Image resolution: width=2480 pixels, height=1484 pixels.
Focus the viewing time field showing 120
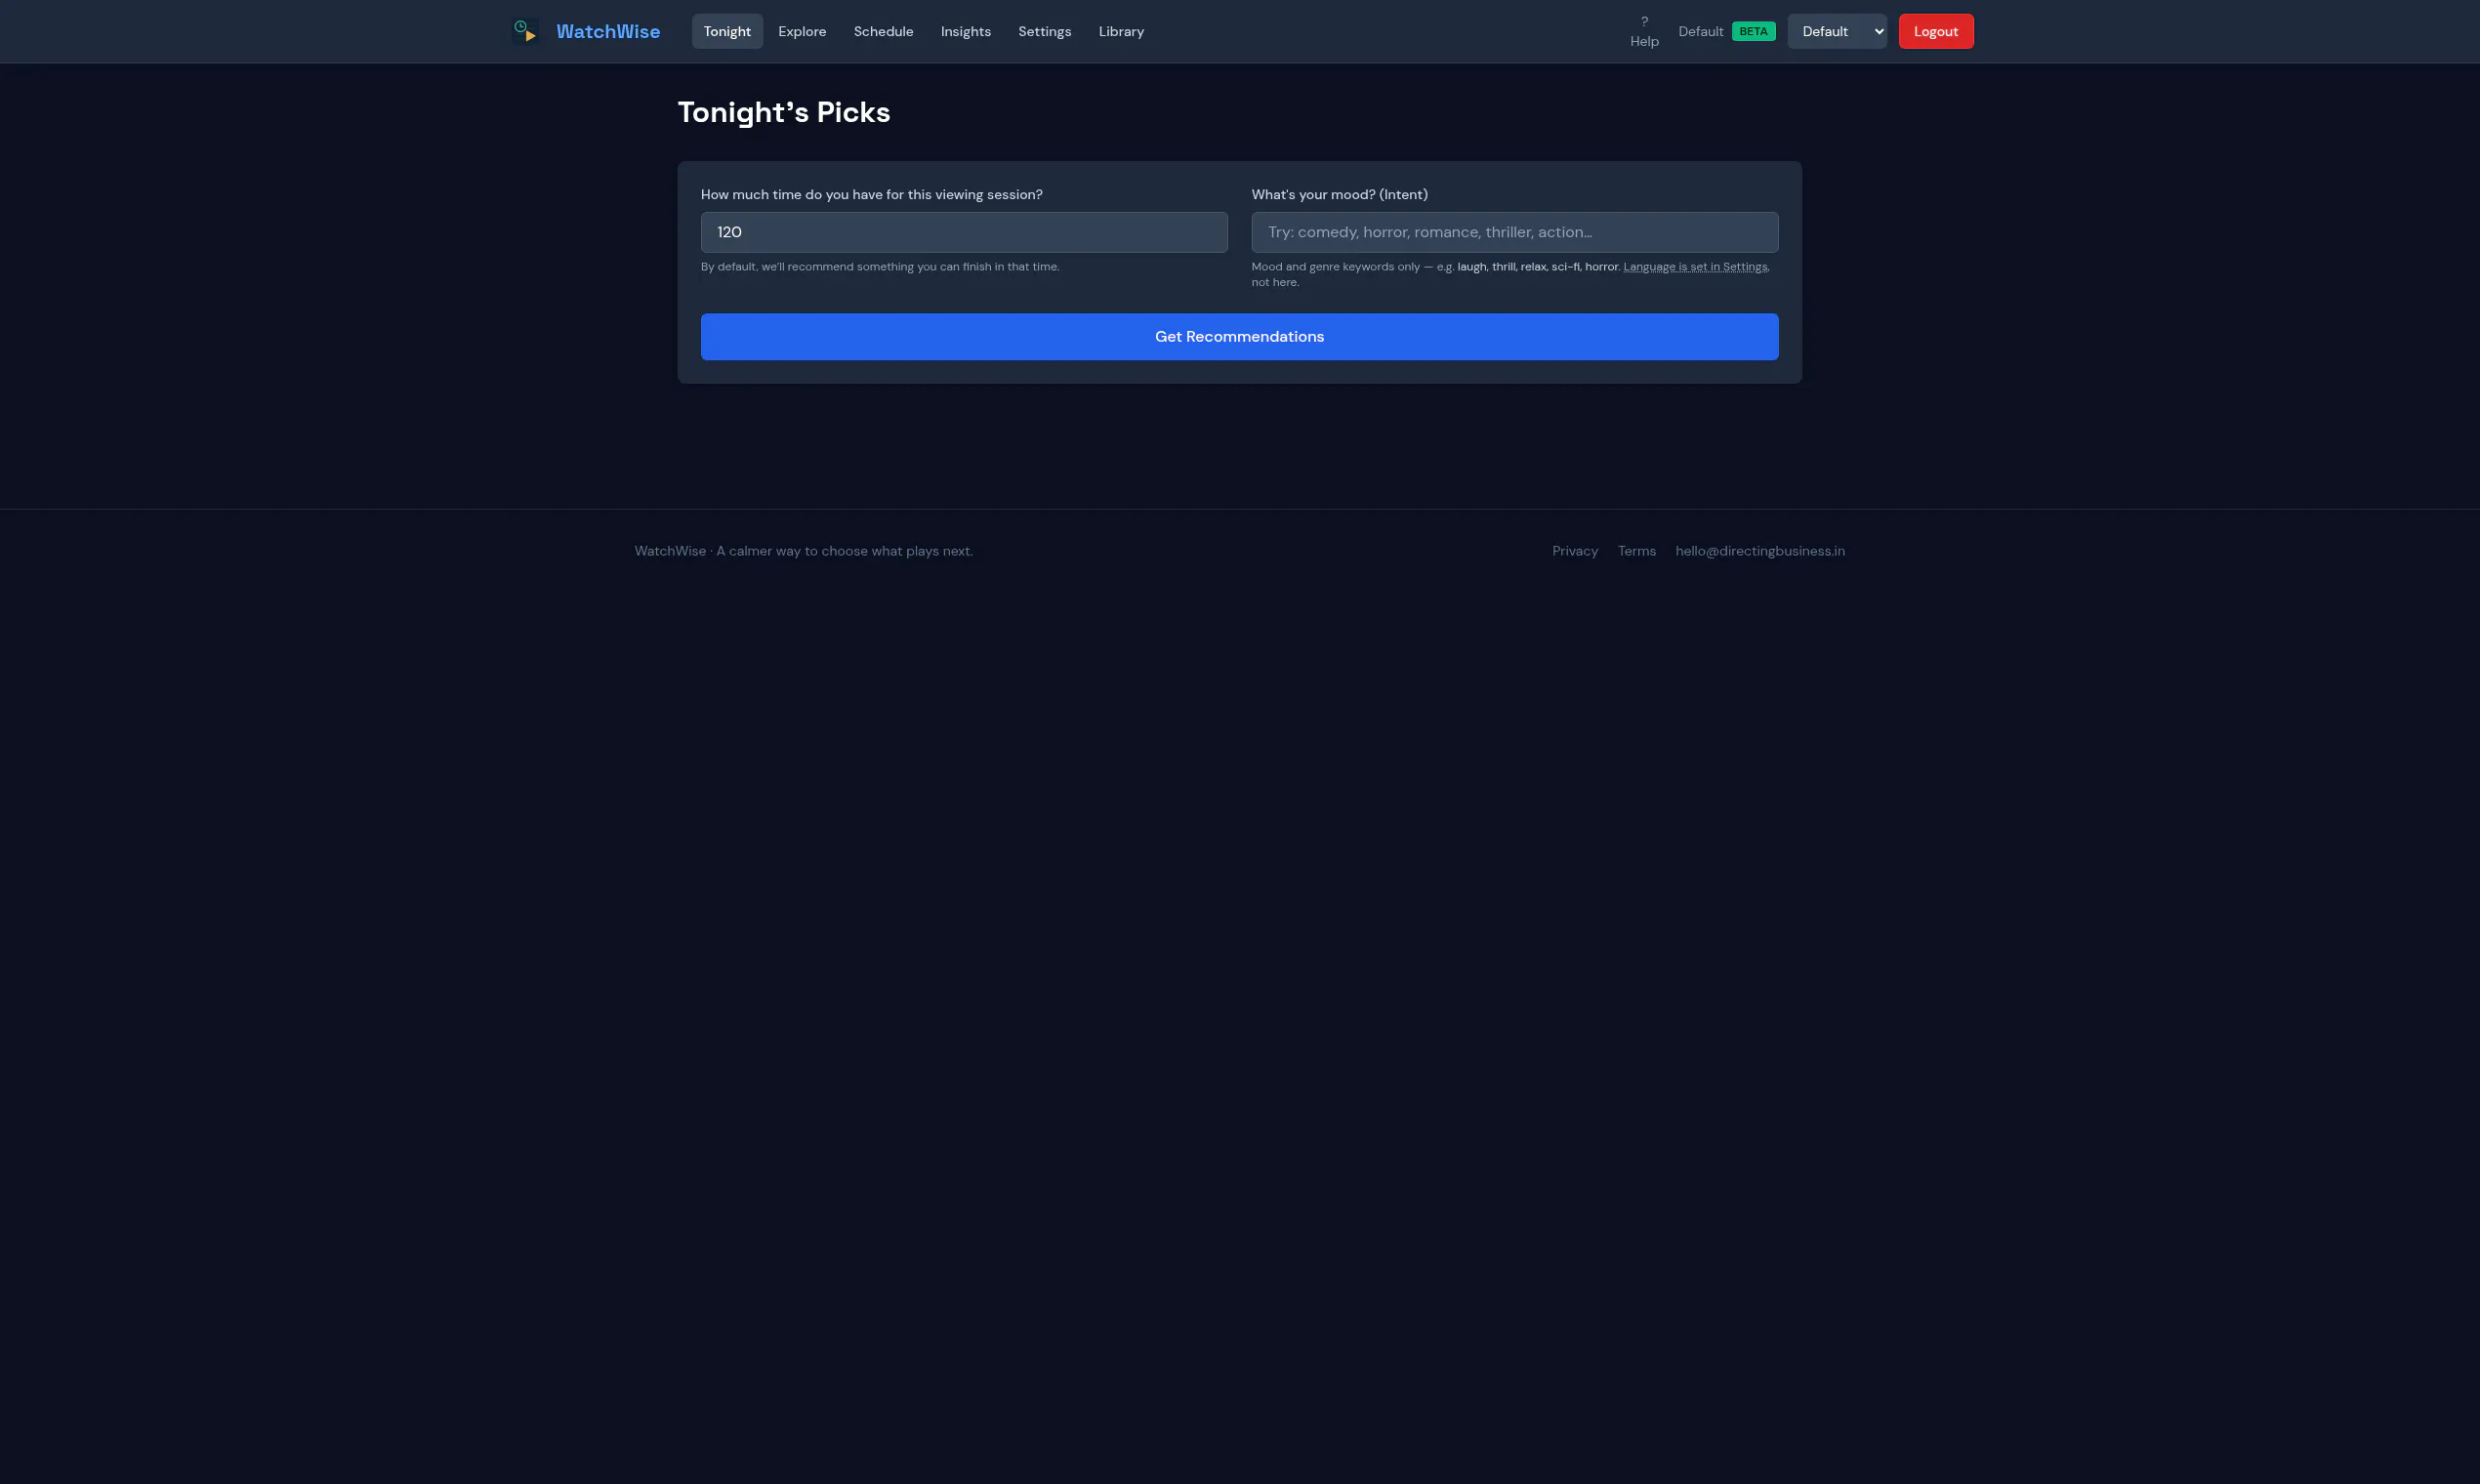pyautogui.click(x=964, y=232)
